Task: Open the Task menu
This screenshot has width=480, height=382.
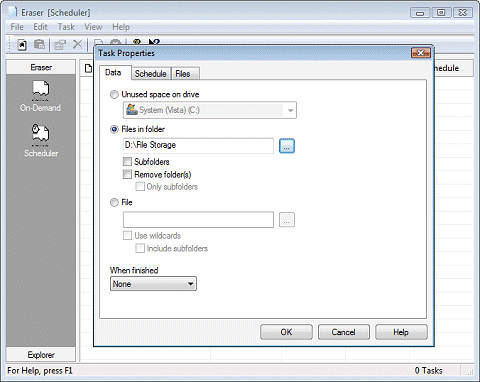Action: (x=66, y=27)
